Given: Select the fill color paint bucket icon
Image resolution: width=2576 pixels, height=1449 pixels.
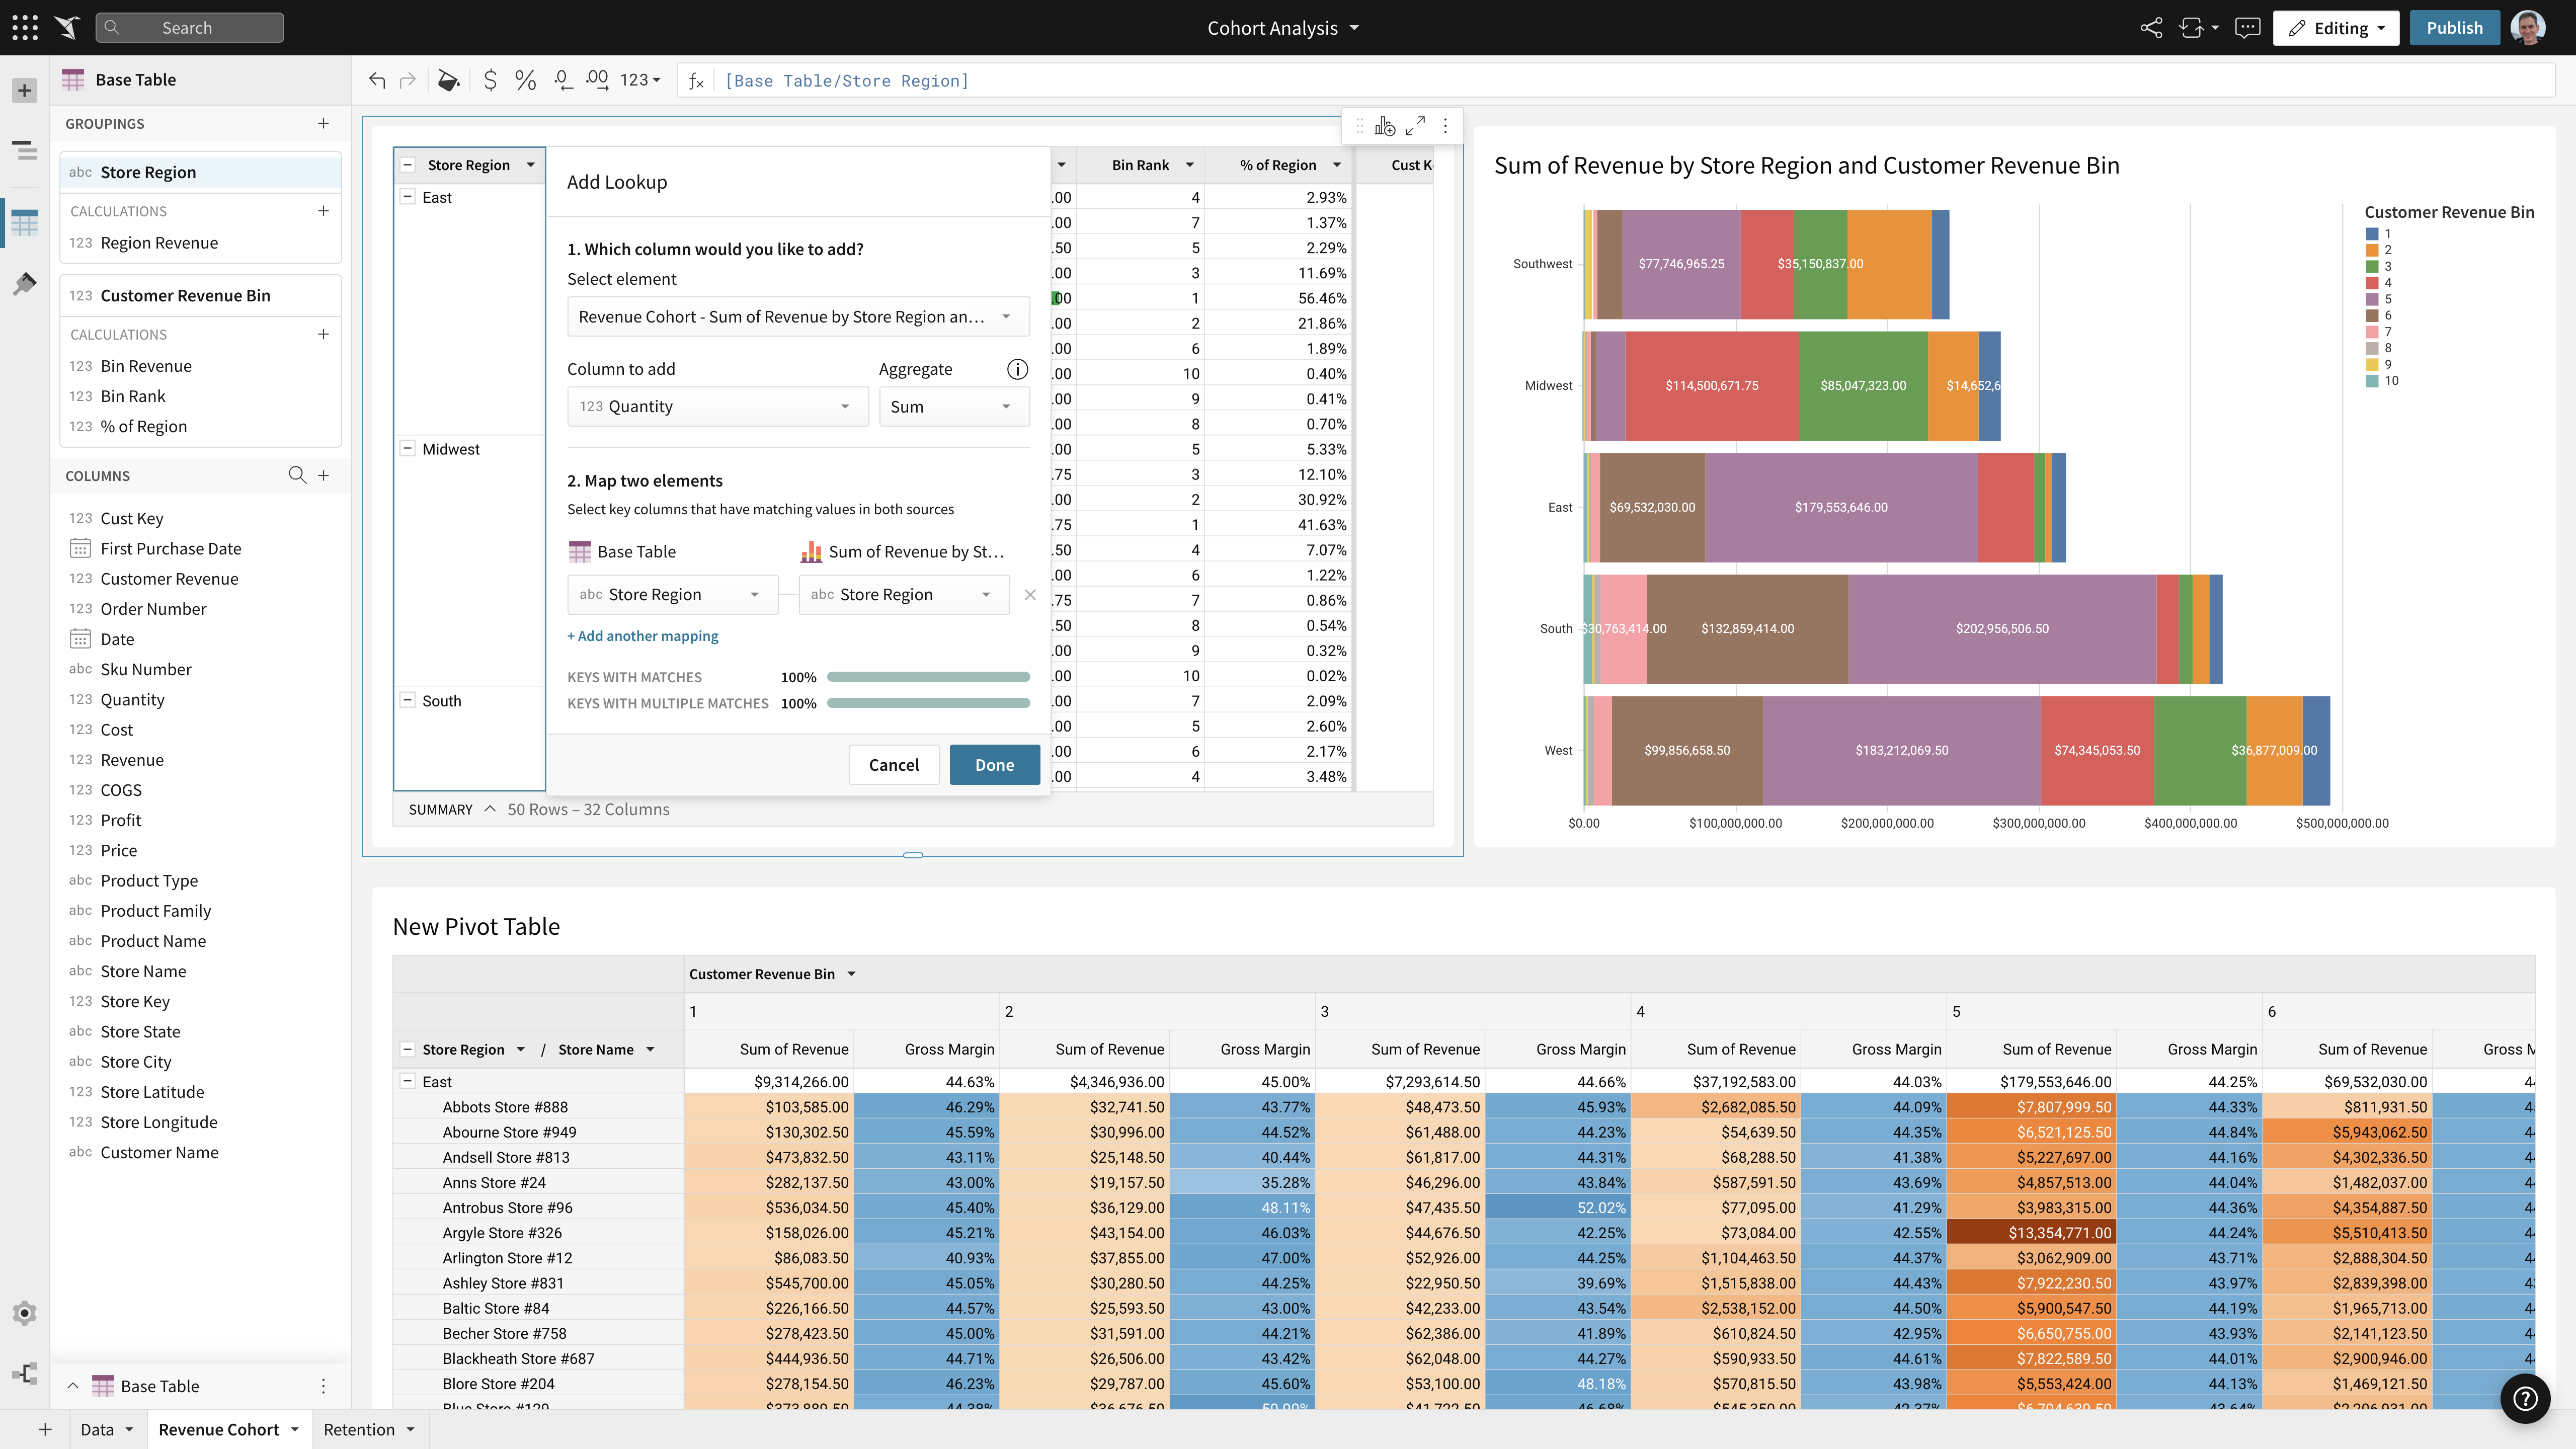Looking at the screenshot, I should coord(448,80).
